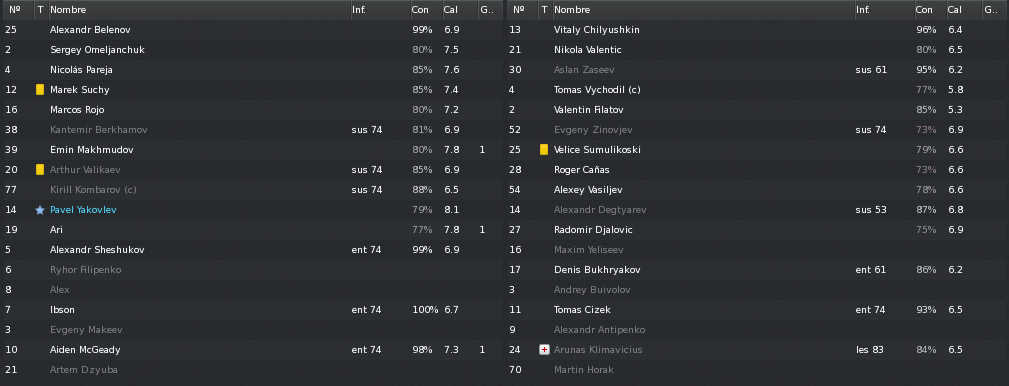Click the G.. goals header in left table
This screenshot has height=386, width=1009.
click(487, 10)
